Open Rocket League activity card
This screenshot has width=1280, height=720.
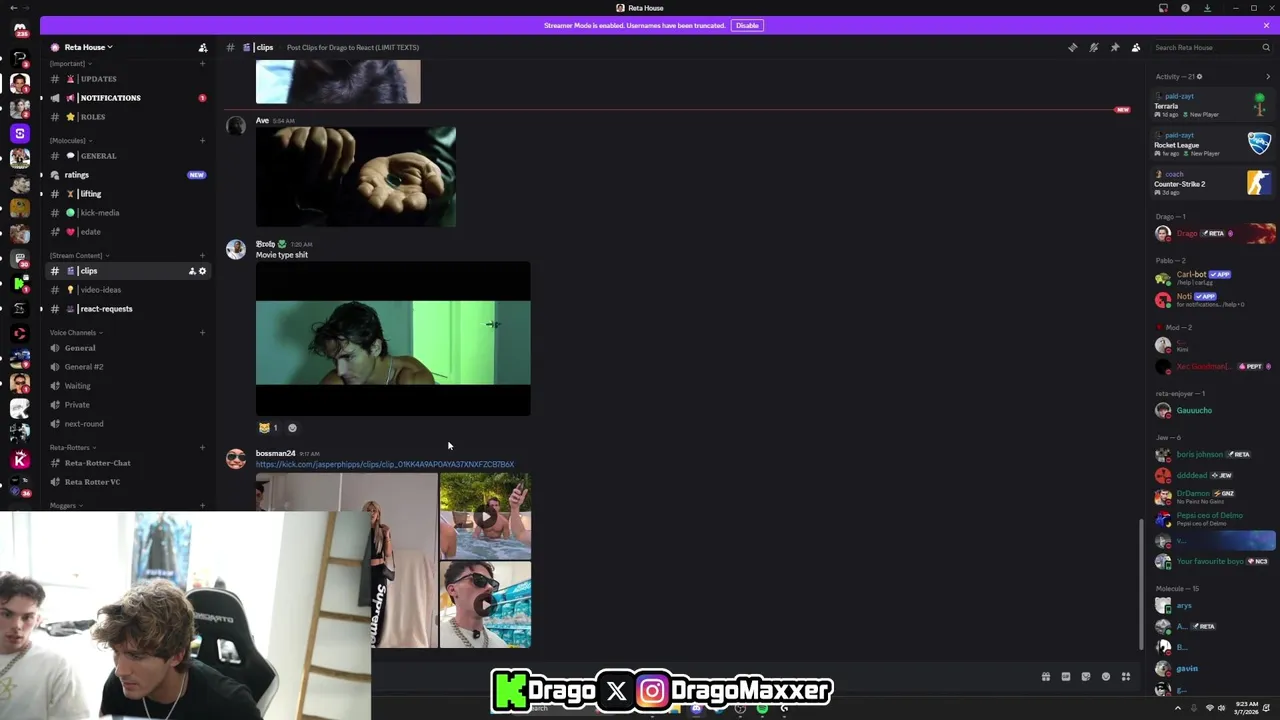[1212, 144]
